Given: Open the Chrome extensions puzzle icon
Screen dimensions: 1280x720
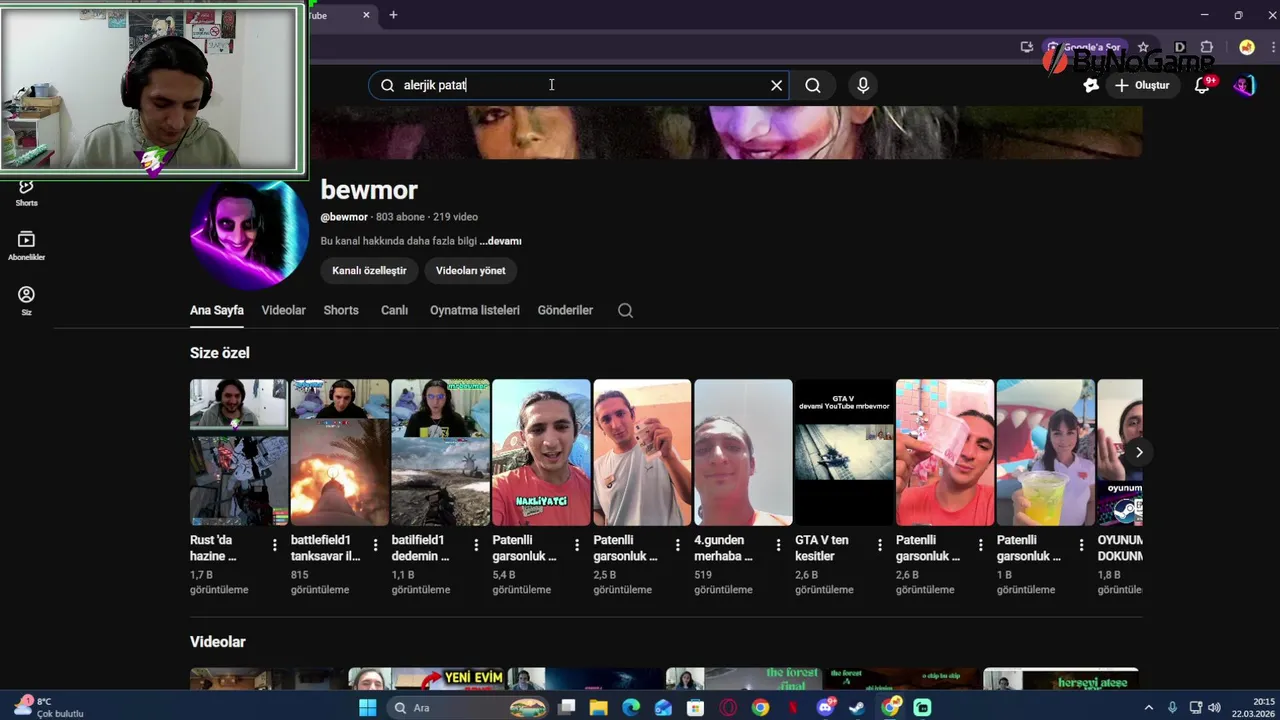Looking at the screenshot, I should 1207,47.
